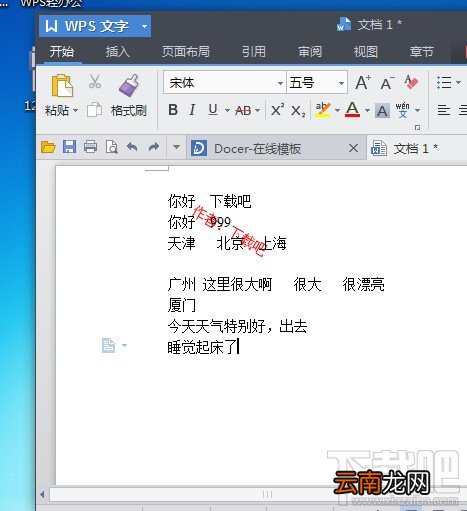Expand bullet list style dropdown arrow
Image resolution: width=467 pixels, height=511 pixels.
pyautogui.click(x=459, y=82)
